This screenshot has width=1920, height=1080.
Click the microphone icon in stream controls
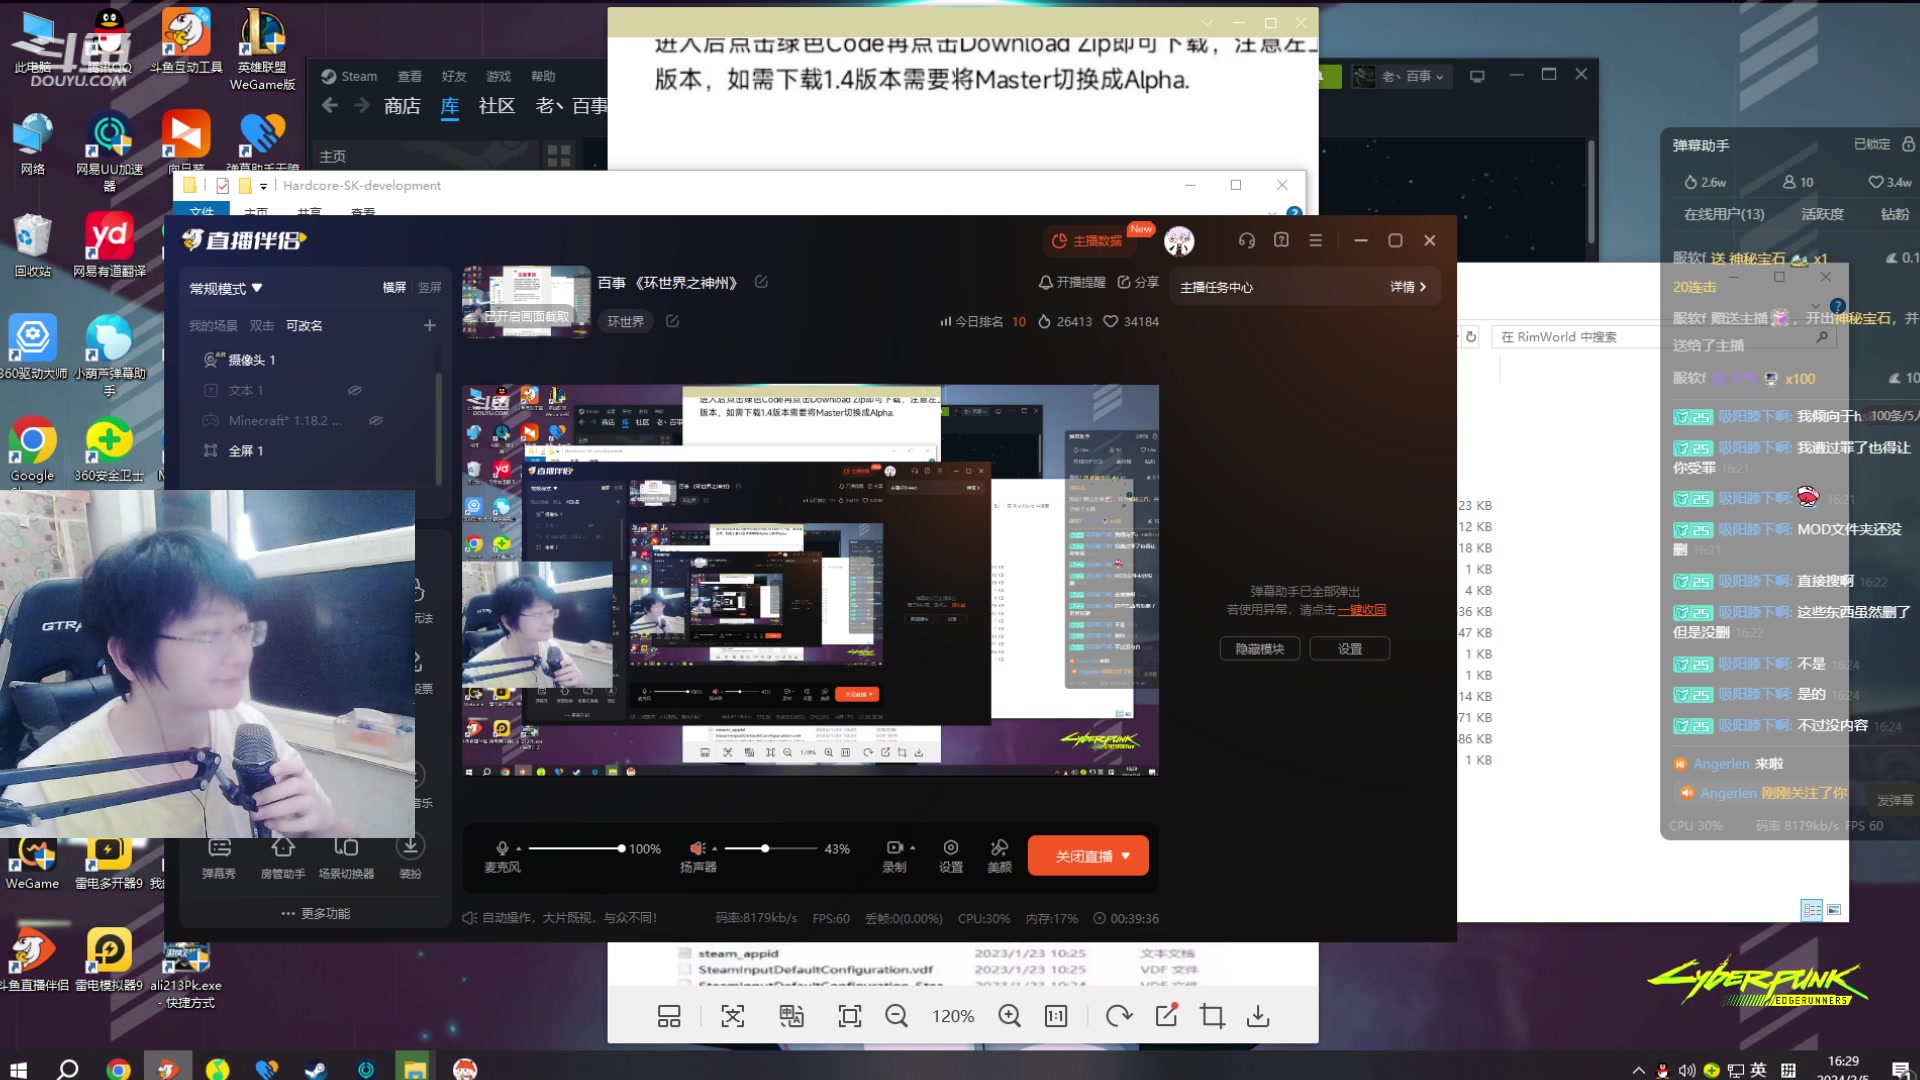(x=501, y=848)
